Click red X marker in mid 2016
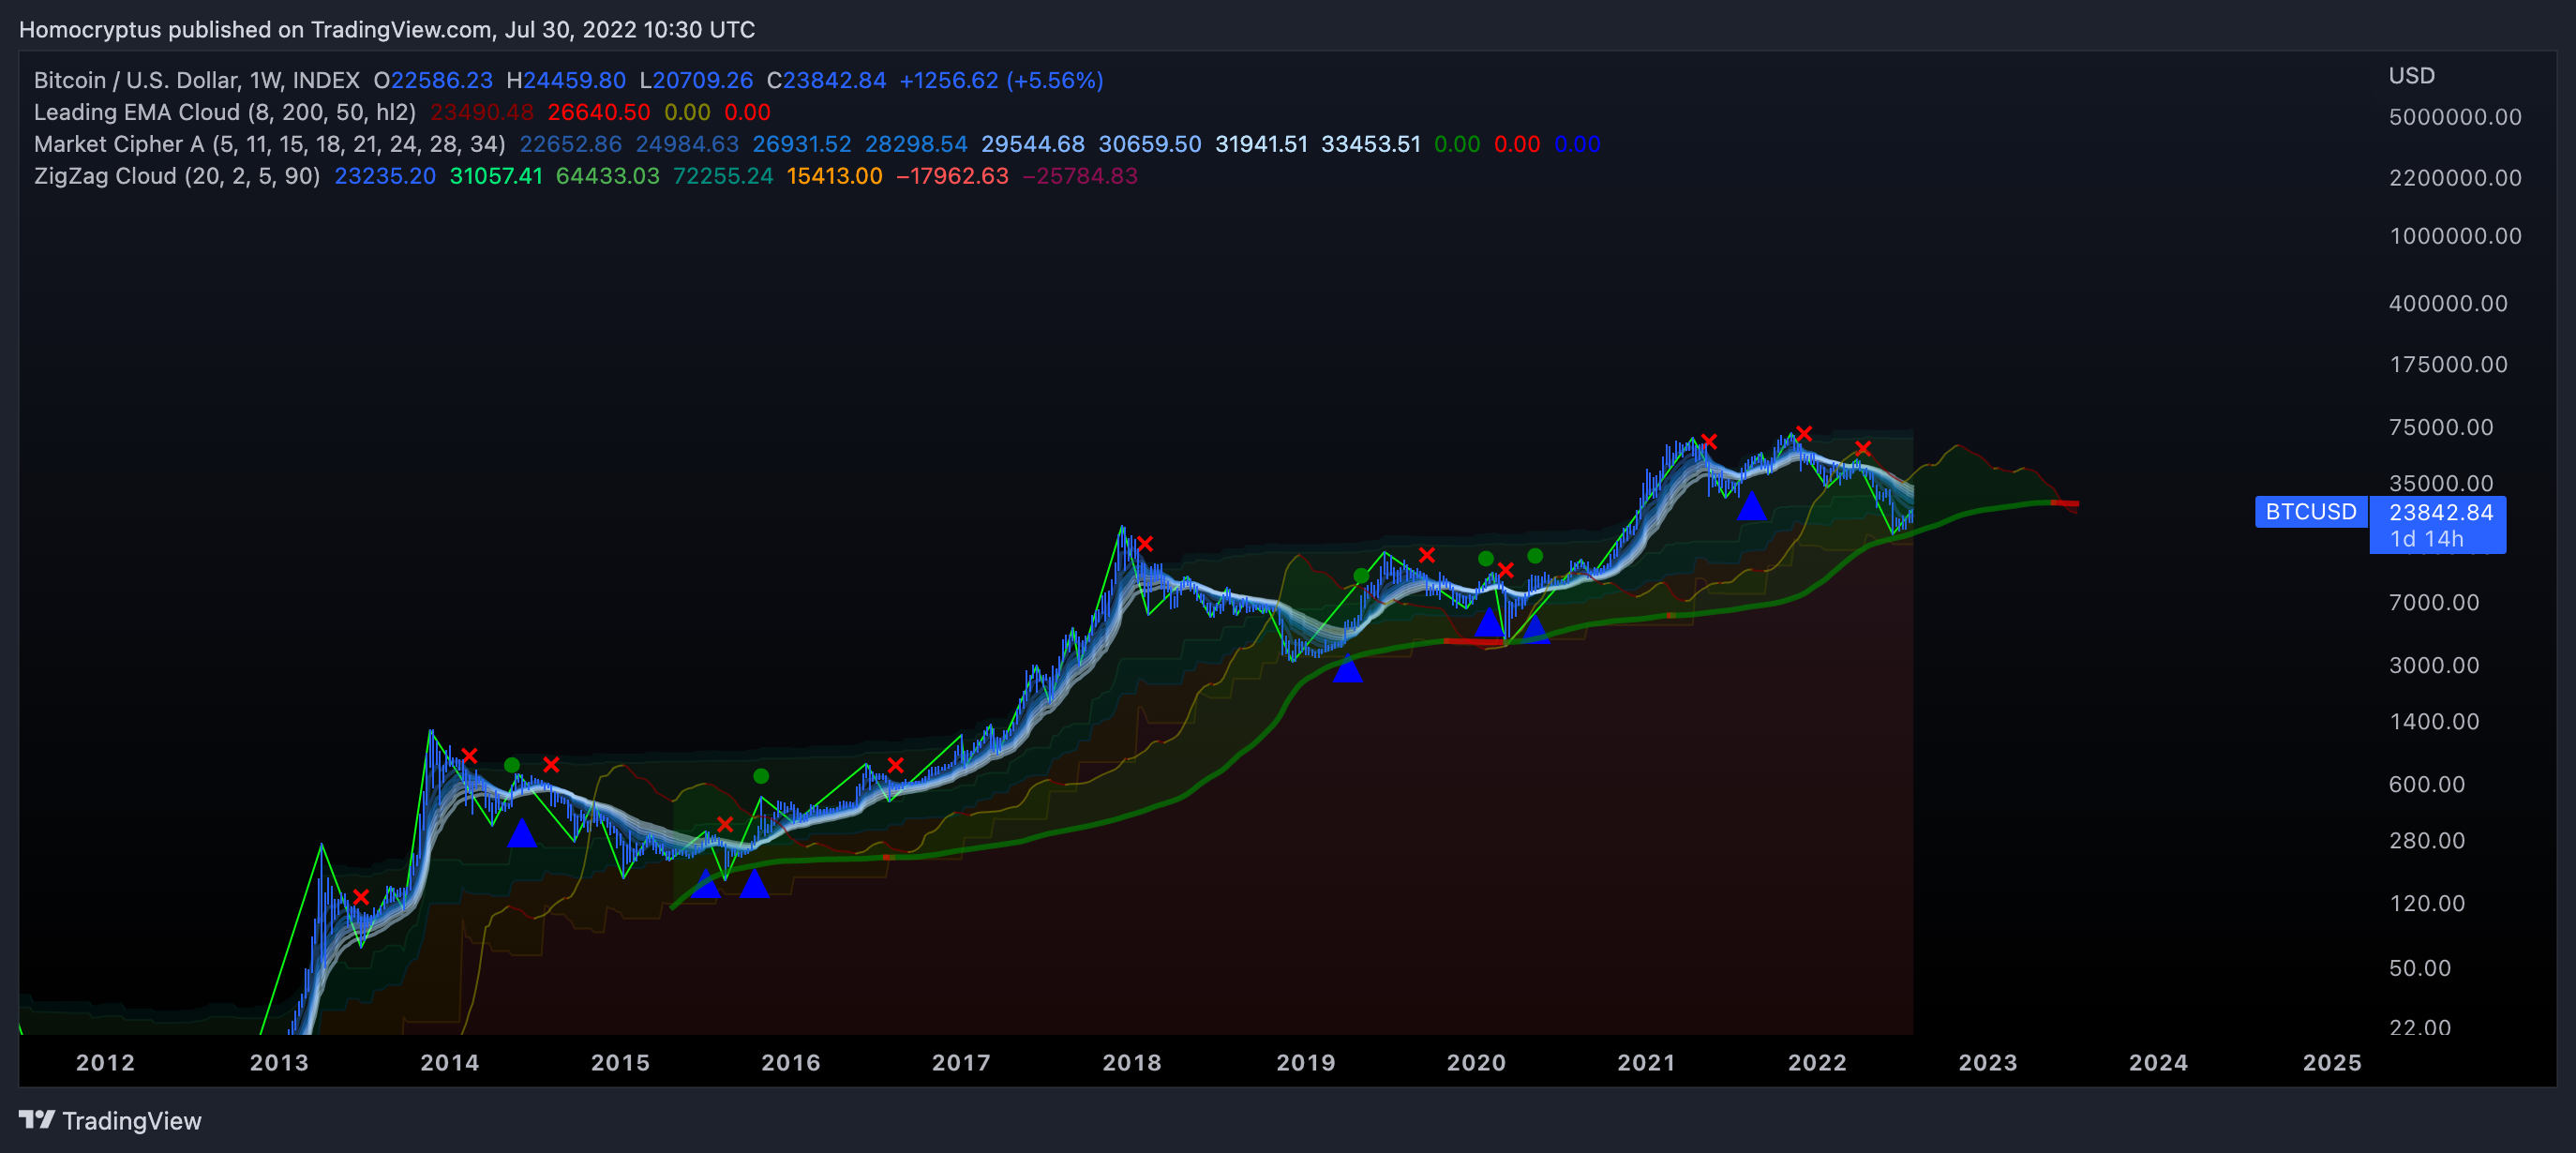Screen dimensions: 2576x1153 click(x=896, y=765)
